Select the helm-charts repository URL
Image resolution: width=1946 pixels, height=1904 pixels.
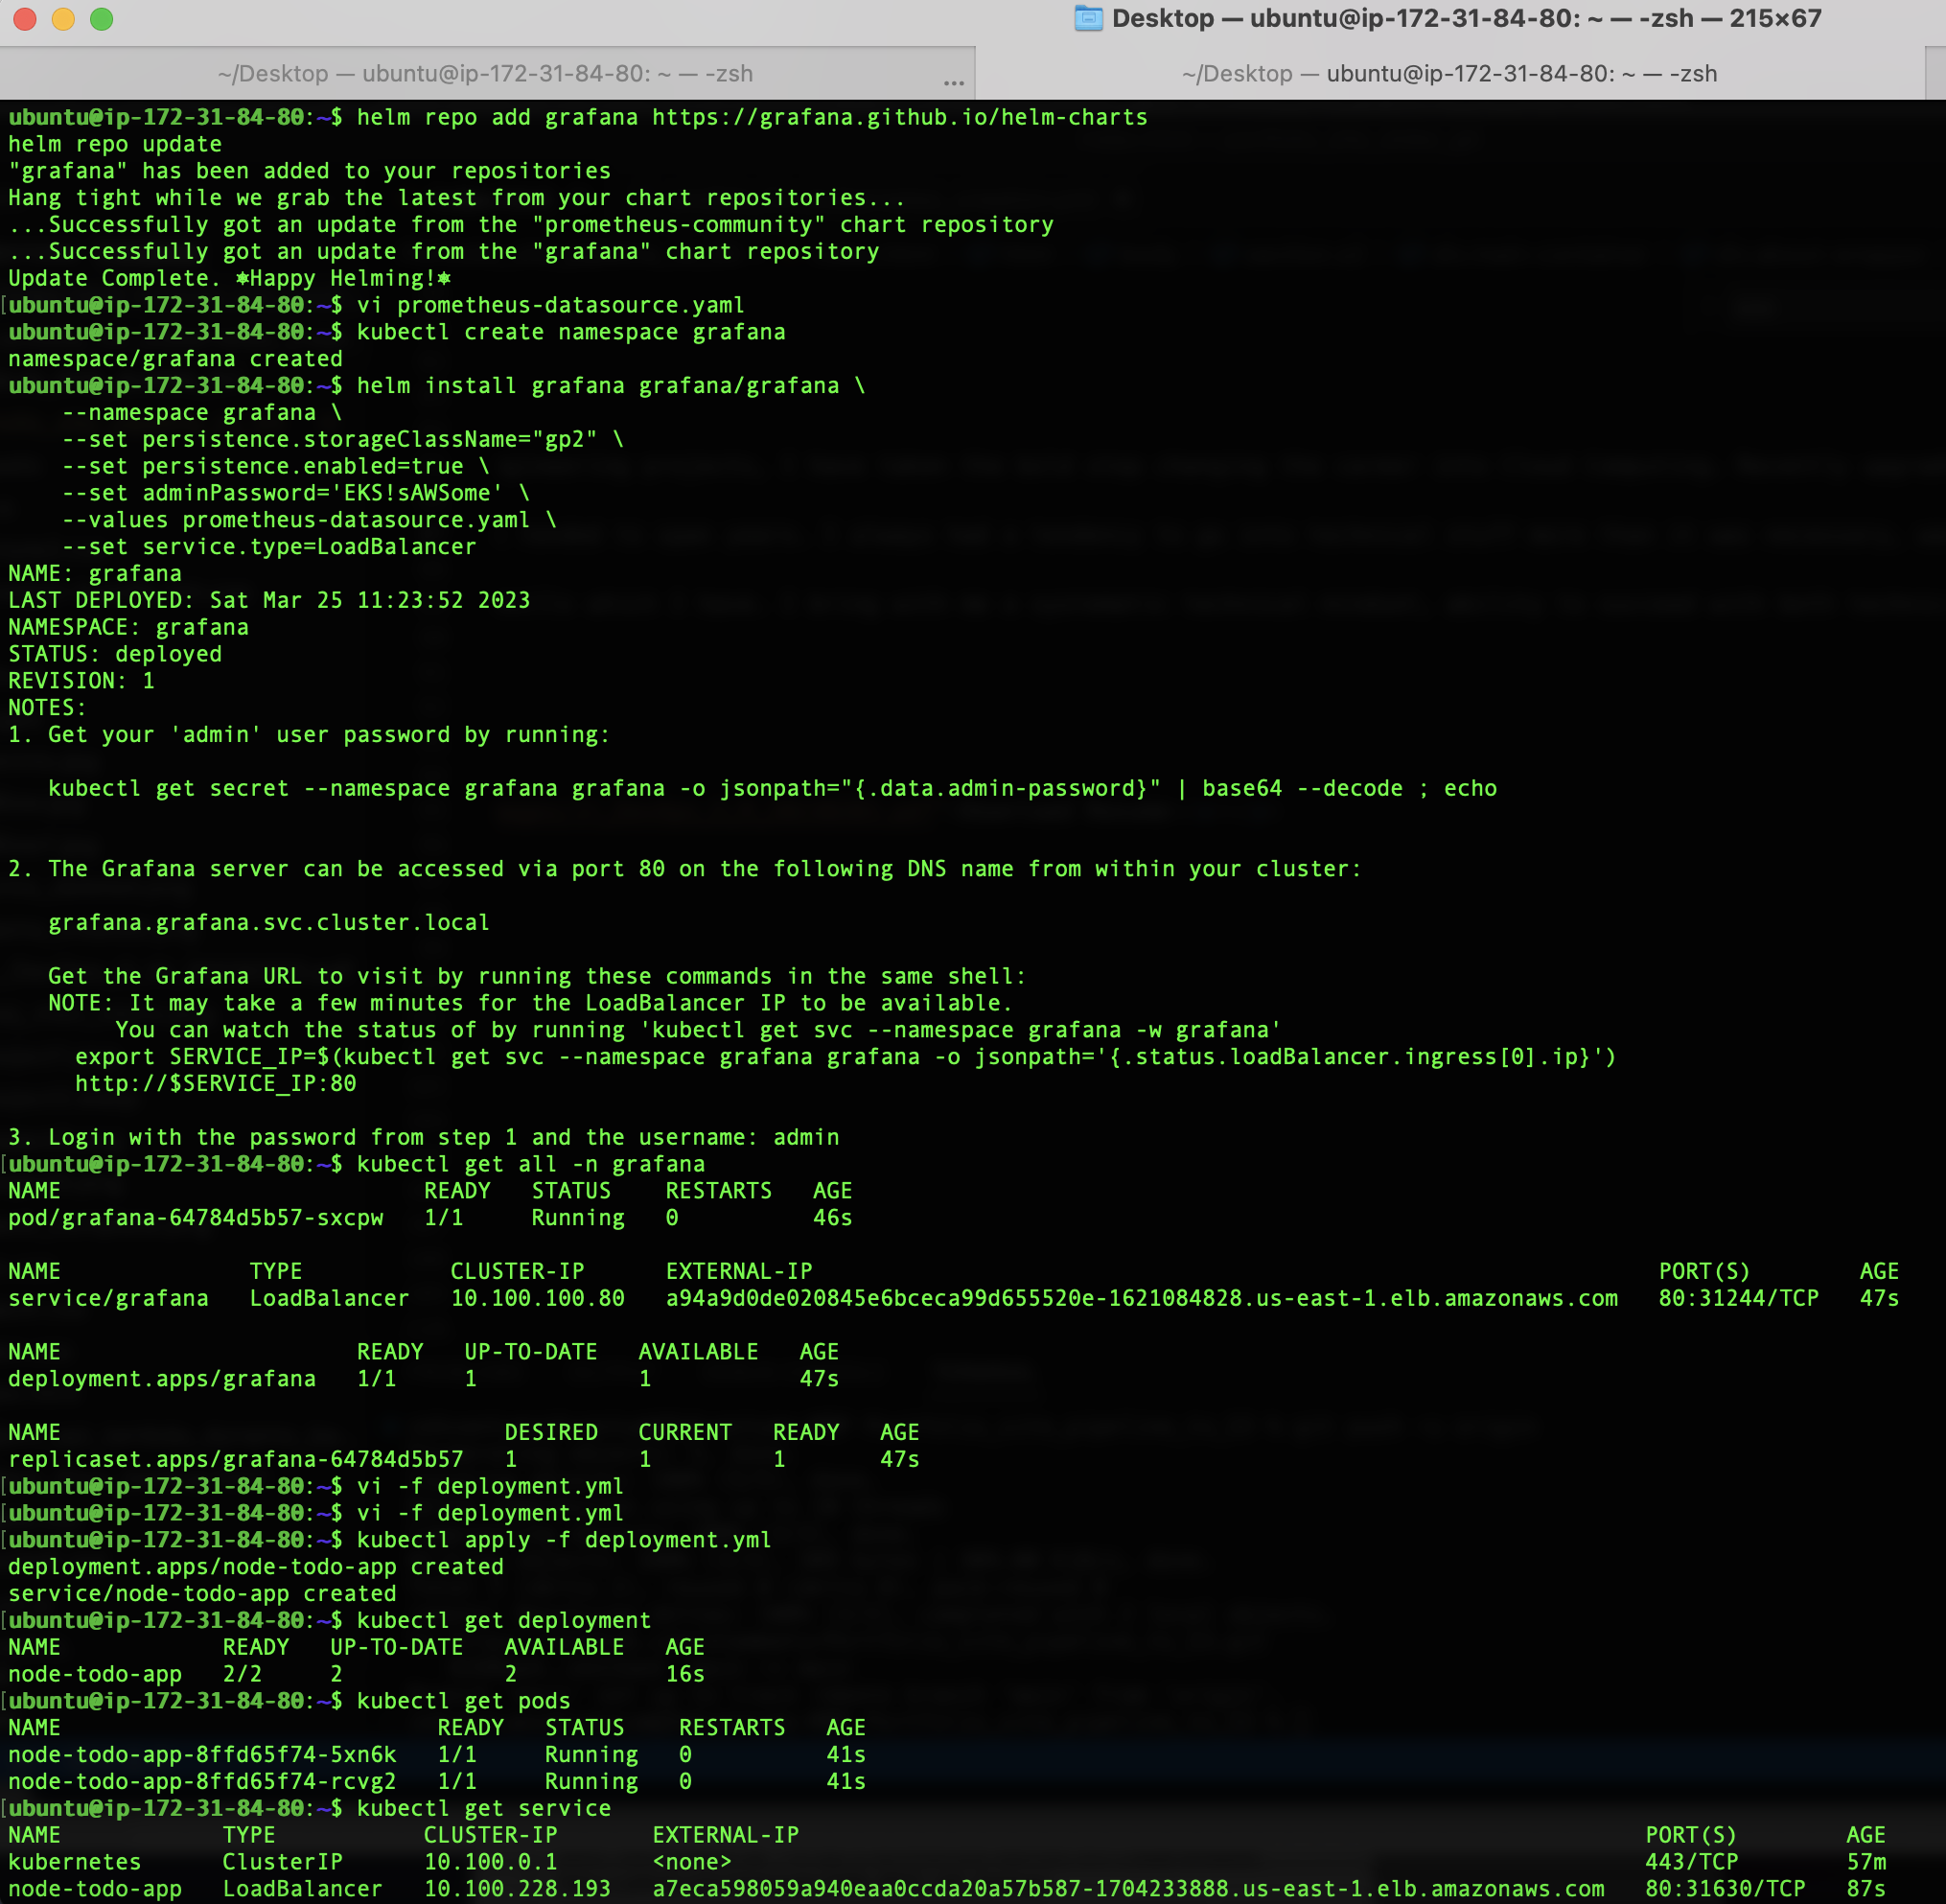coord(899,116)
